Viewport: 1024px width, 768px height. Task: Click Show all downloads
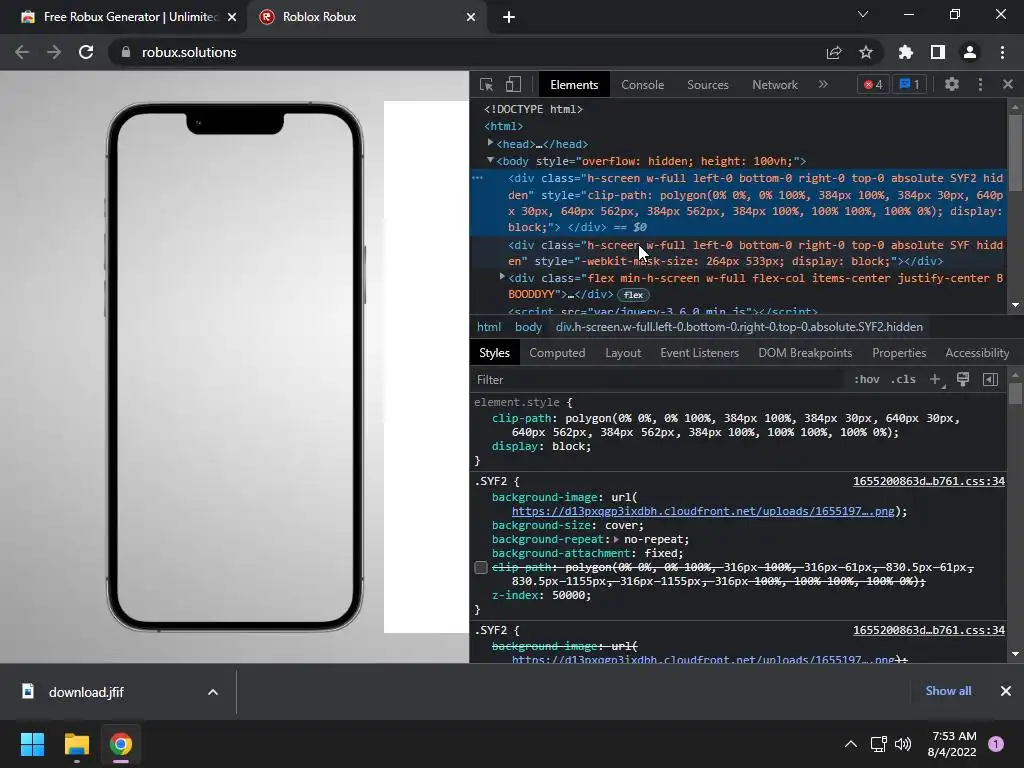pos(948,691)
